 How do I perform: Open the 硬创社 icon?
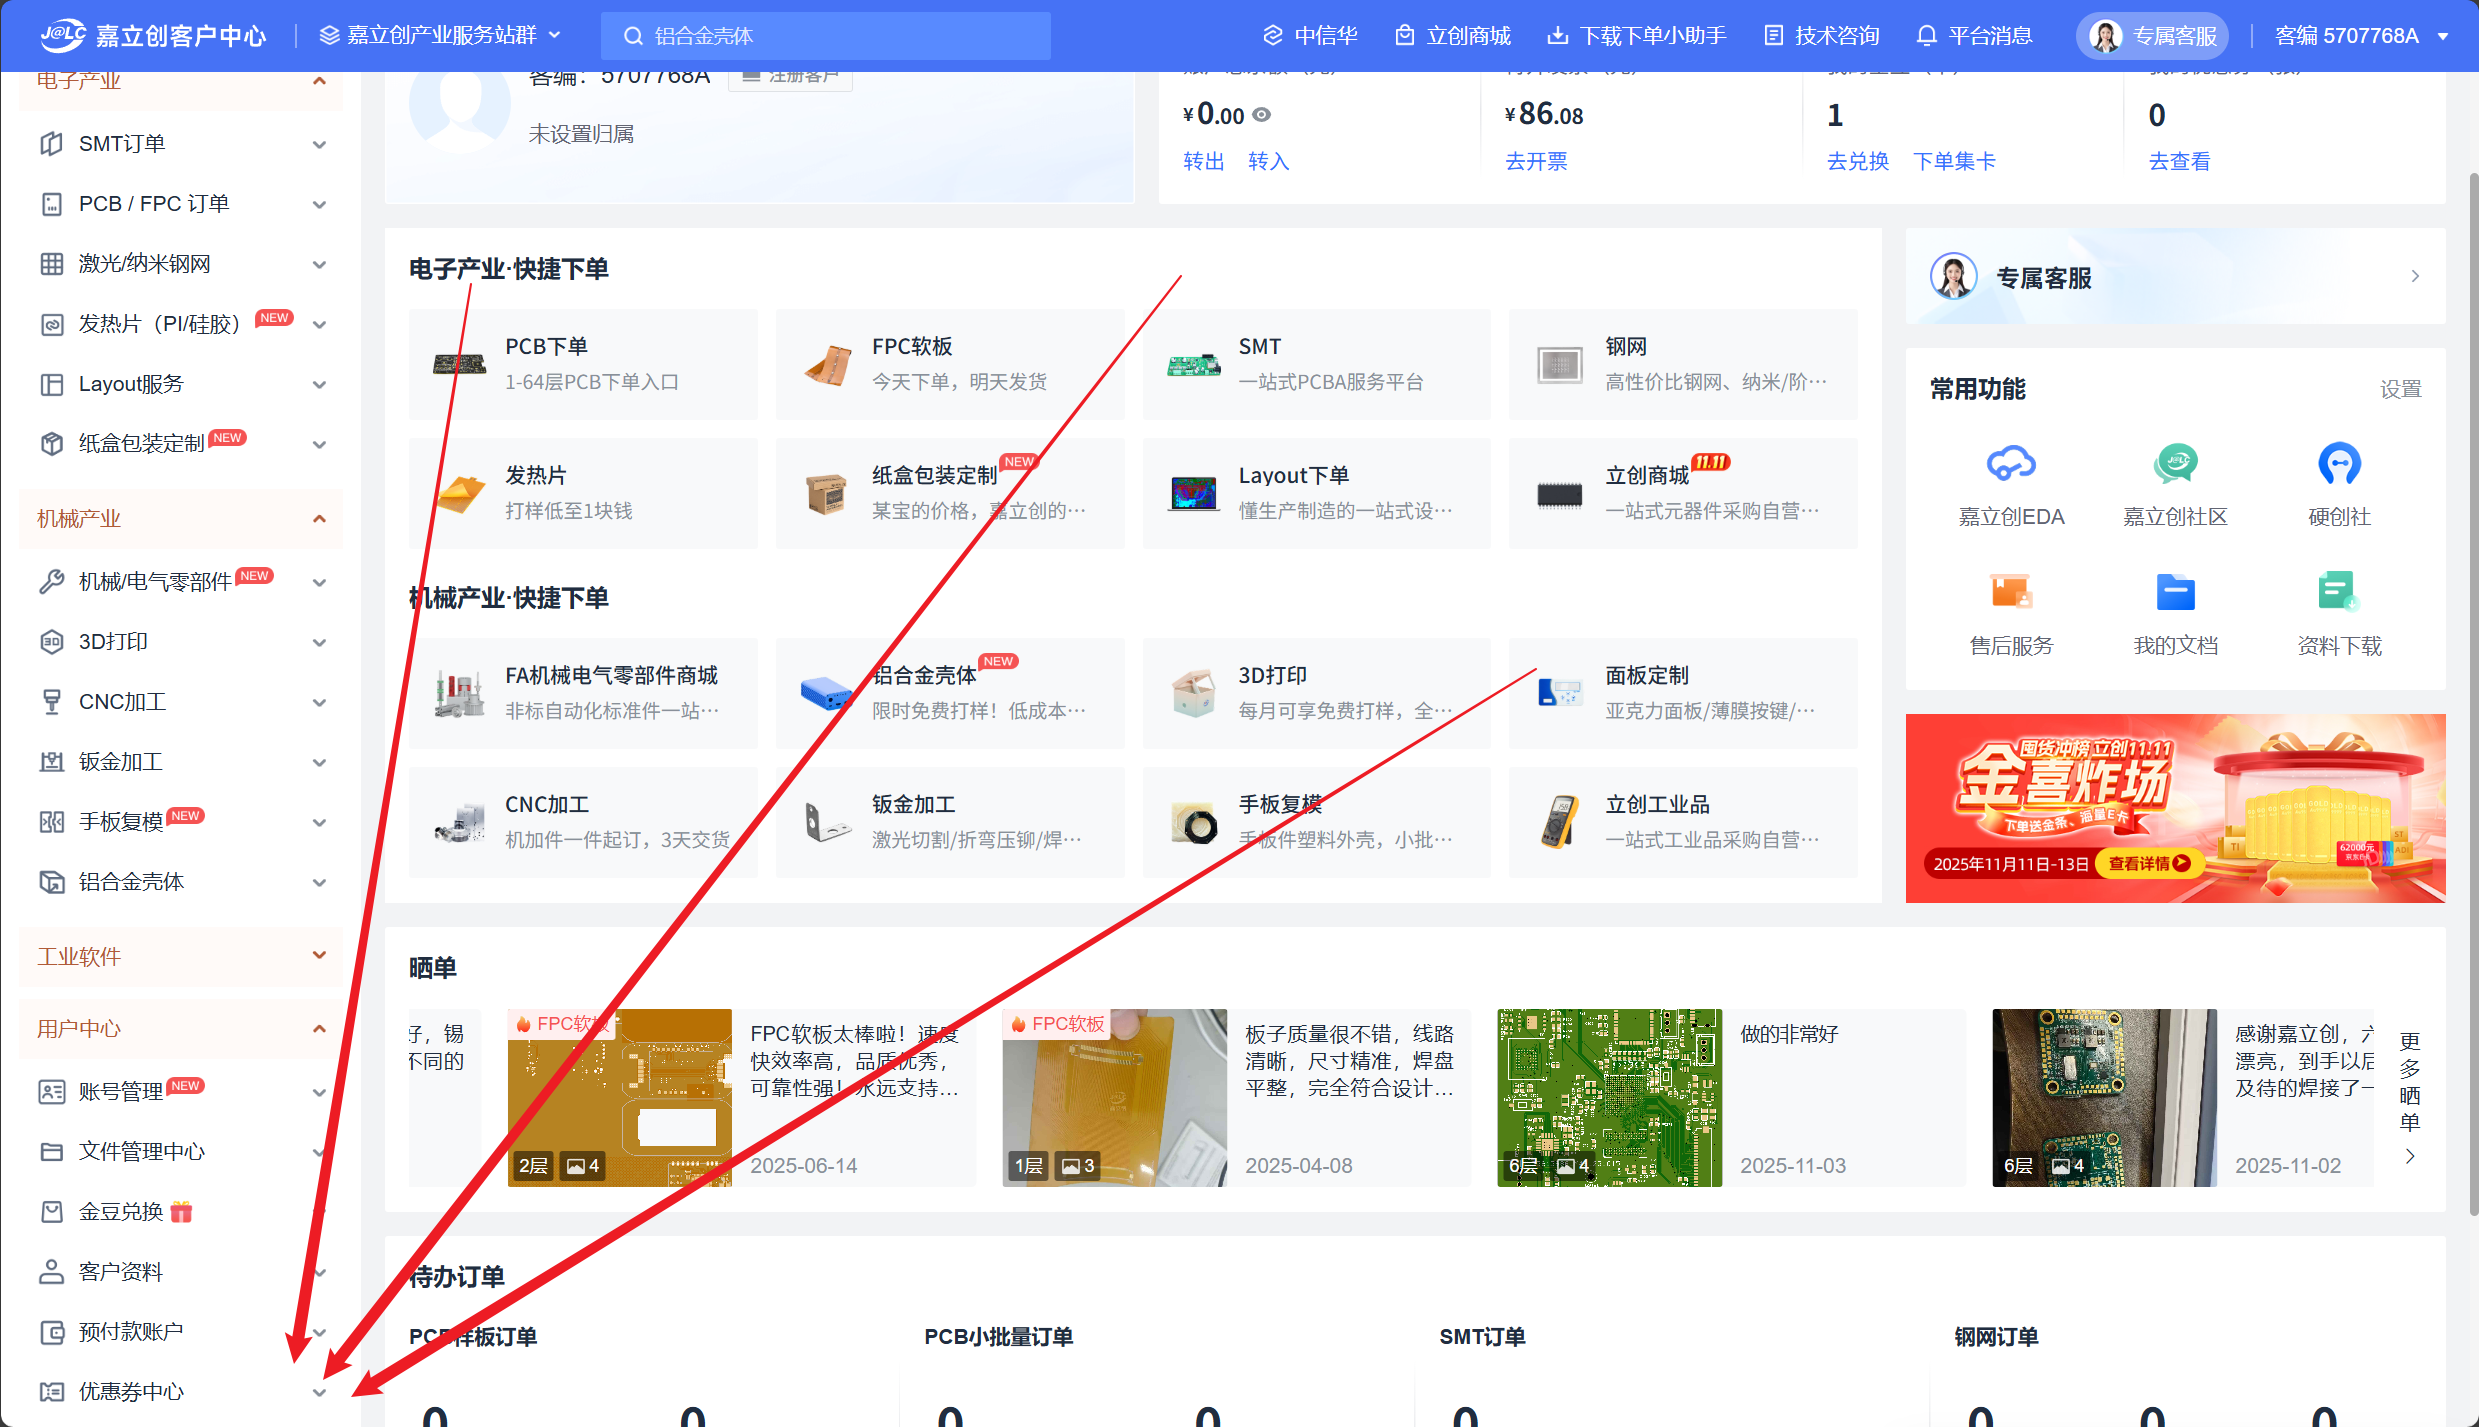[2338, 464]
